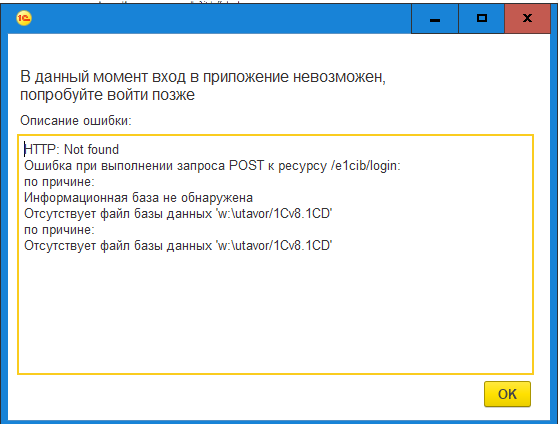The image size is (558, 424).
Task: Click the word 'POST' in error text
Action: (246, 166)
